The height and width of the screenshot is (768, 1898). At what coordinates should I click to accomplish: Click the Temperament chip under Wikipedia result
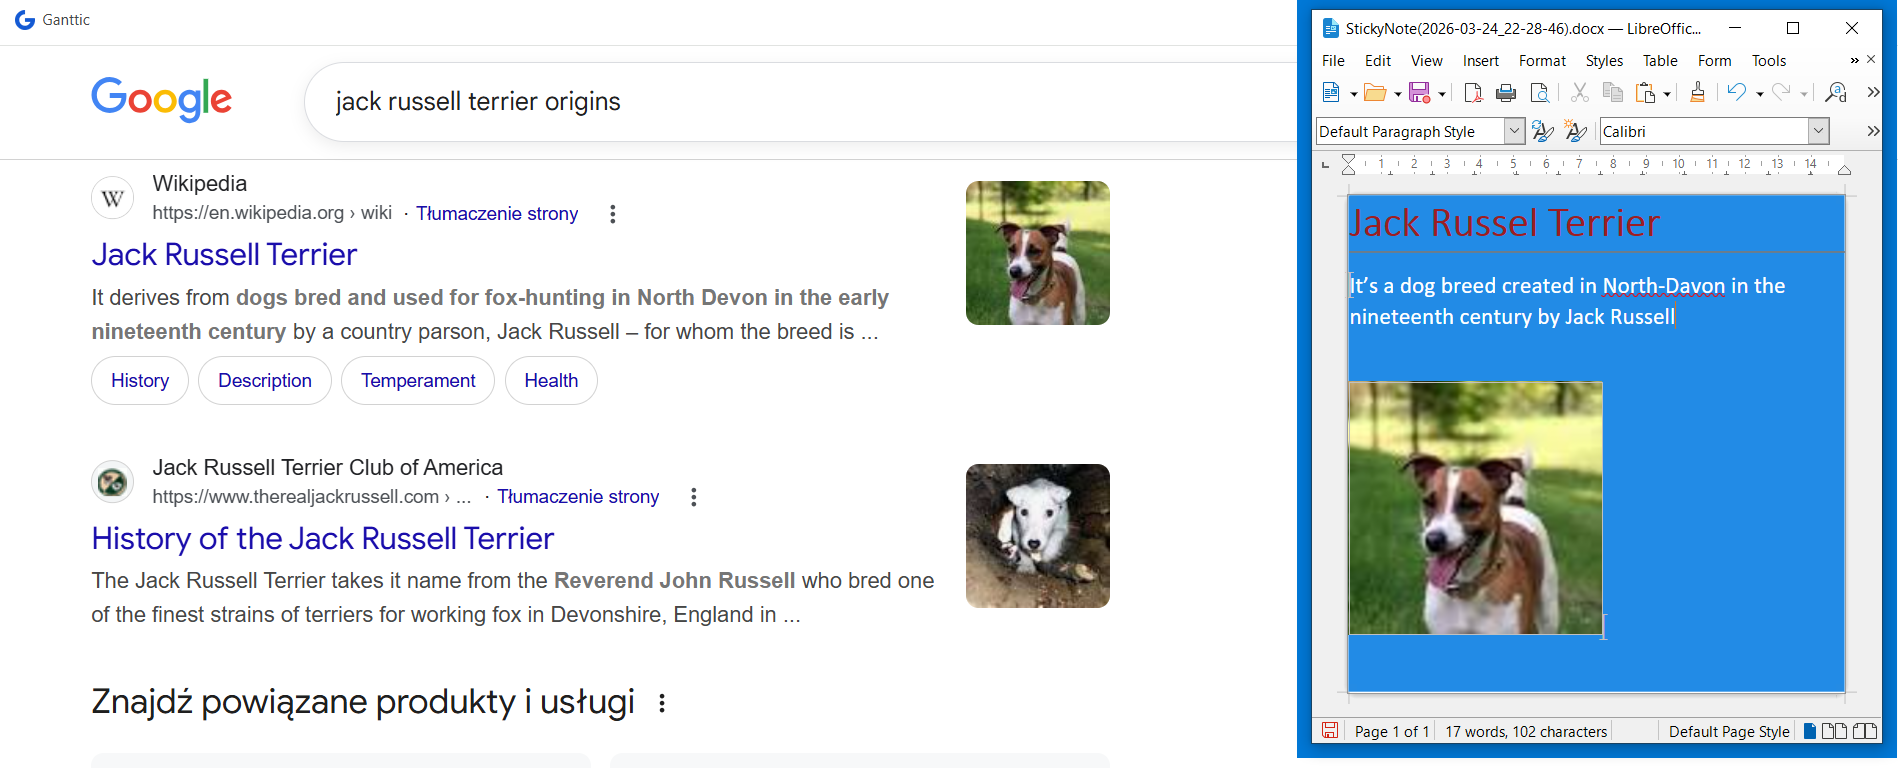418,381
